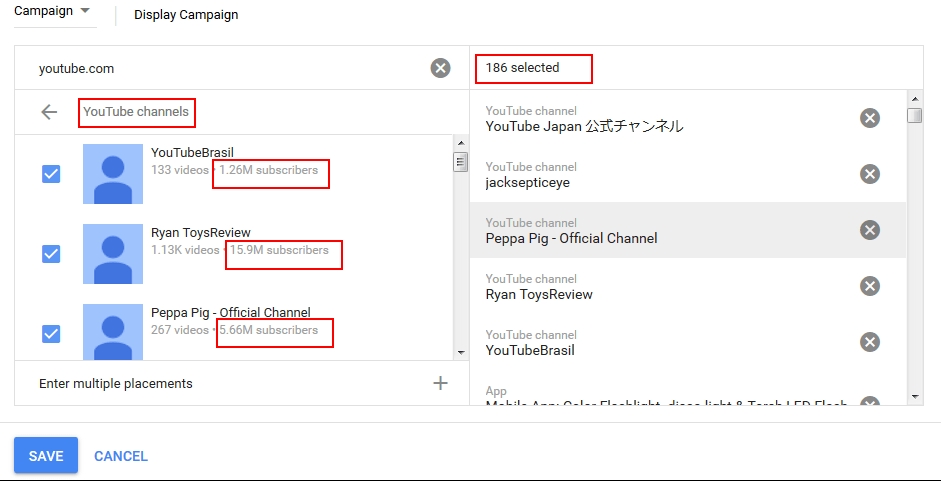The height and width of the screenshot is (481, 941).
Task: Remove jacksepticeye from selected placements
Action: coord(870,174)
